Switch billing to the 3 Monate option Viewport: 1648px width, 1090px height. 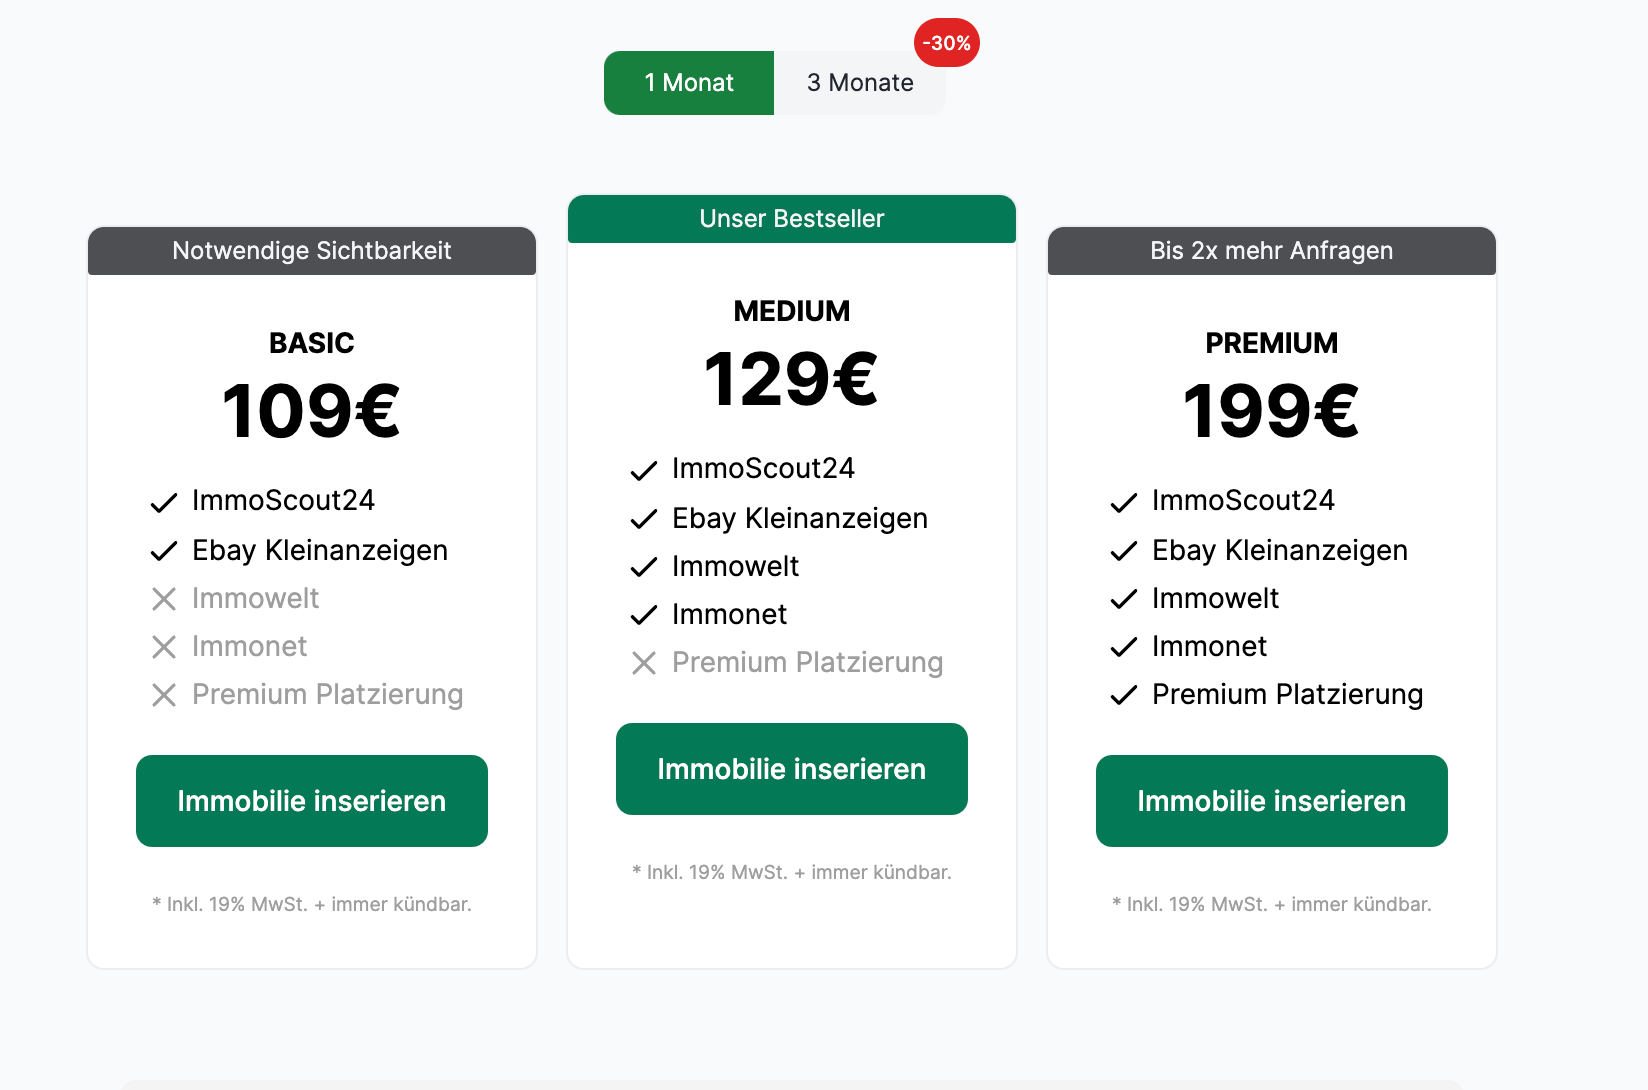860,83
